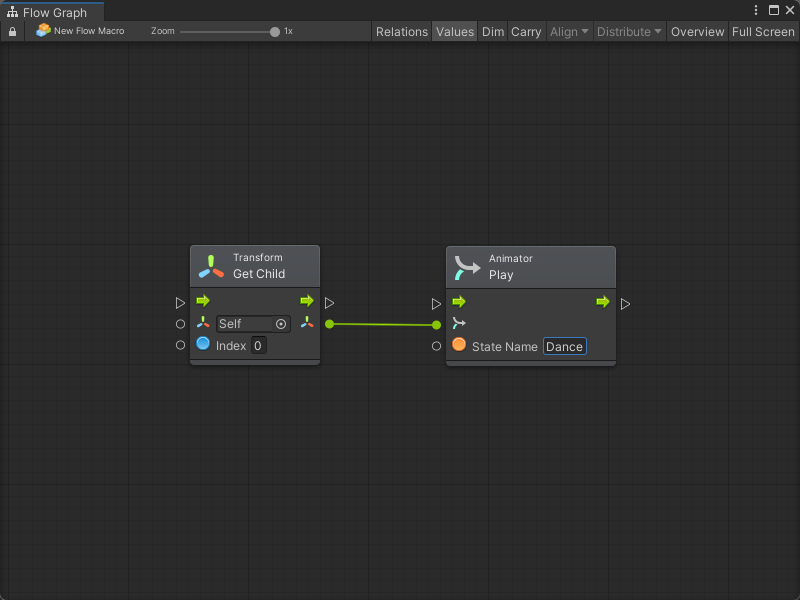
Task: Toggle the Values display option
Action: click(x=455, y=32)
